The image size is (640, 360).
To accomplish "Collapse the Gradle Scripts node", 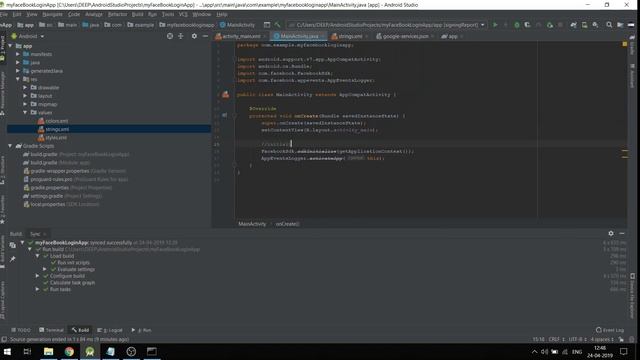I will coord(10,146).
